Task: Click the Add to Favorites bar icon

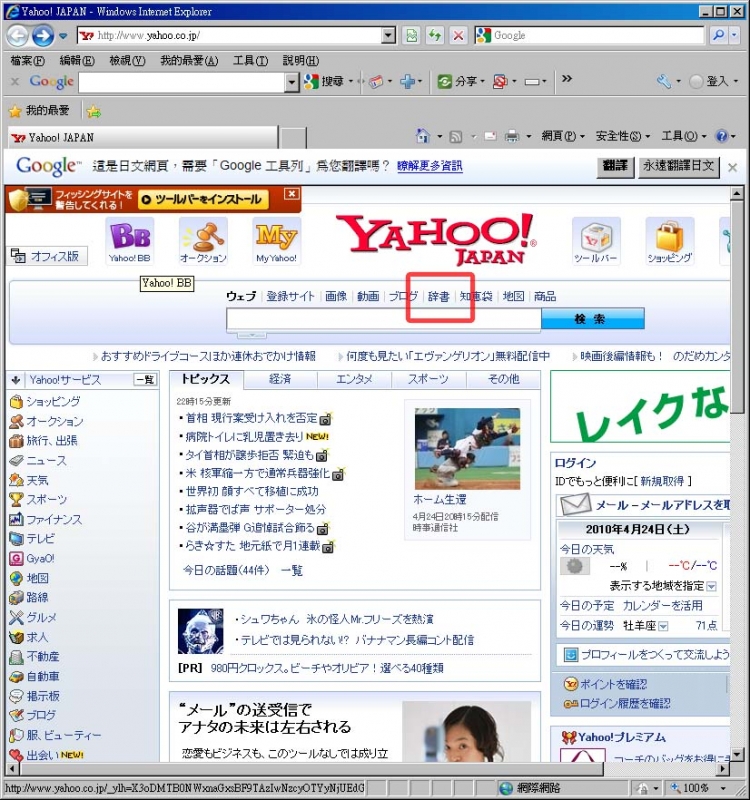Action: (x=94, y=111)
